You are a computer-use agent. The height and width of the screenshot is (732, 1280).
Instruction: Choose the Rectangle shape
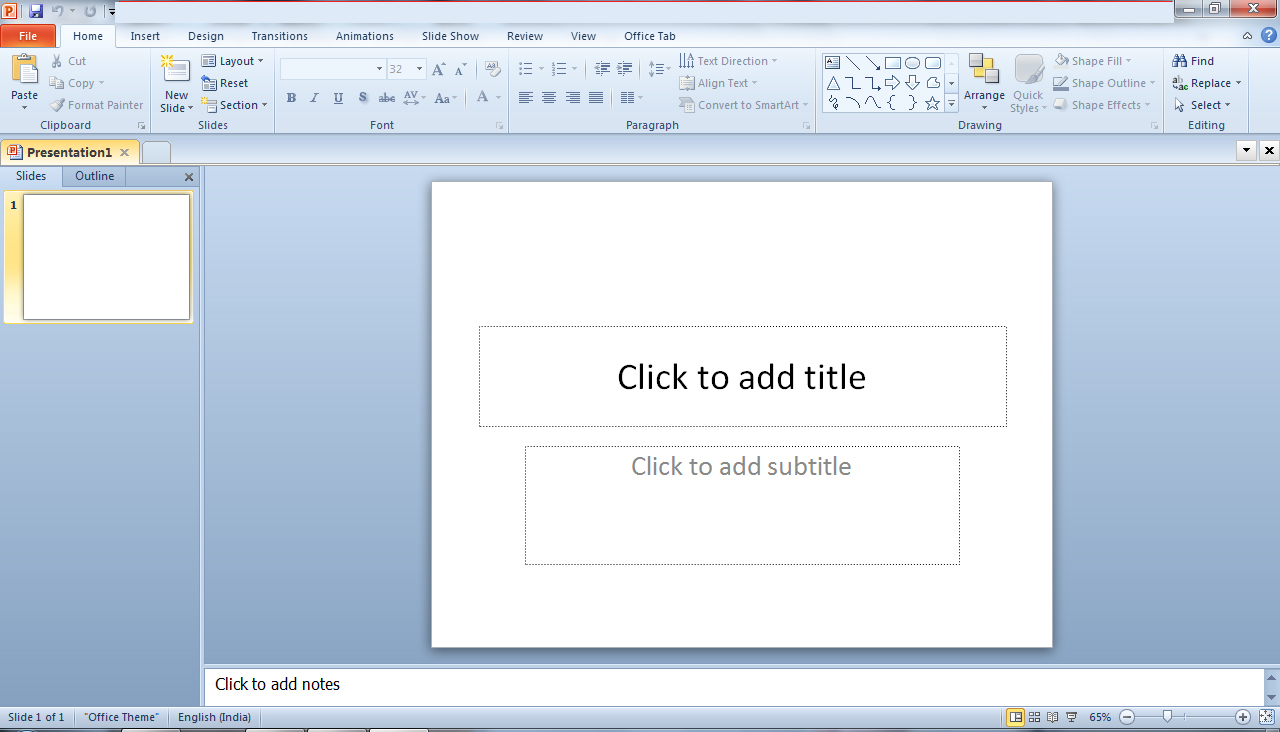pos(893,63)
